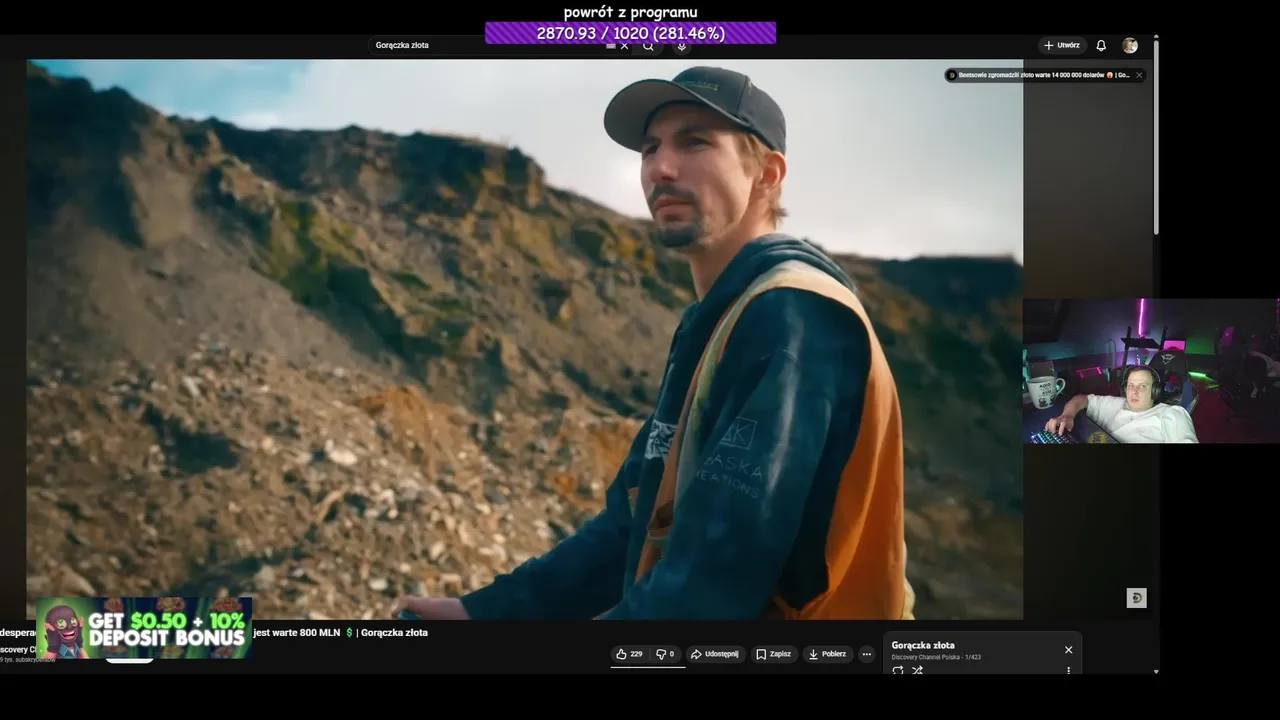This screenshot has height=720, width=1280.
Task: Close the Gorączka złota playlist panel
Action: click(x=1068, y=650)
